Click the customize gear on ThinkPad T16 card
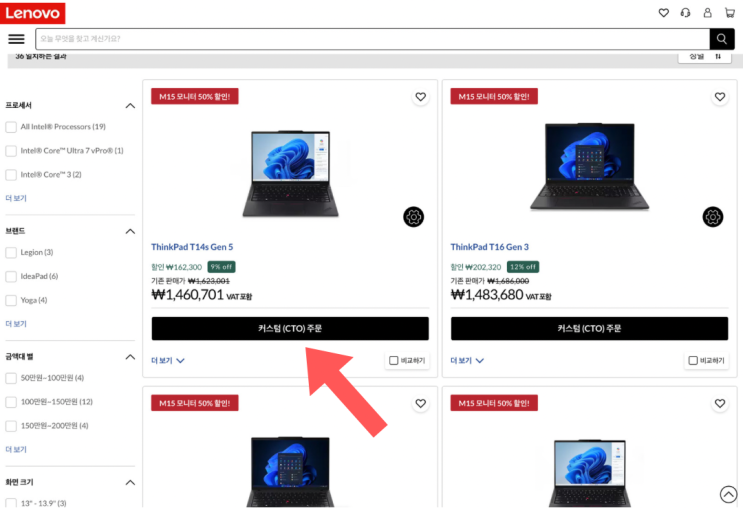 click(x=713, y=217)
